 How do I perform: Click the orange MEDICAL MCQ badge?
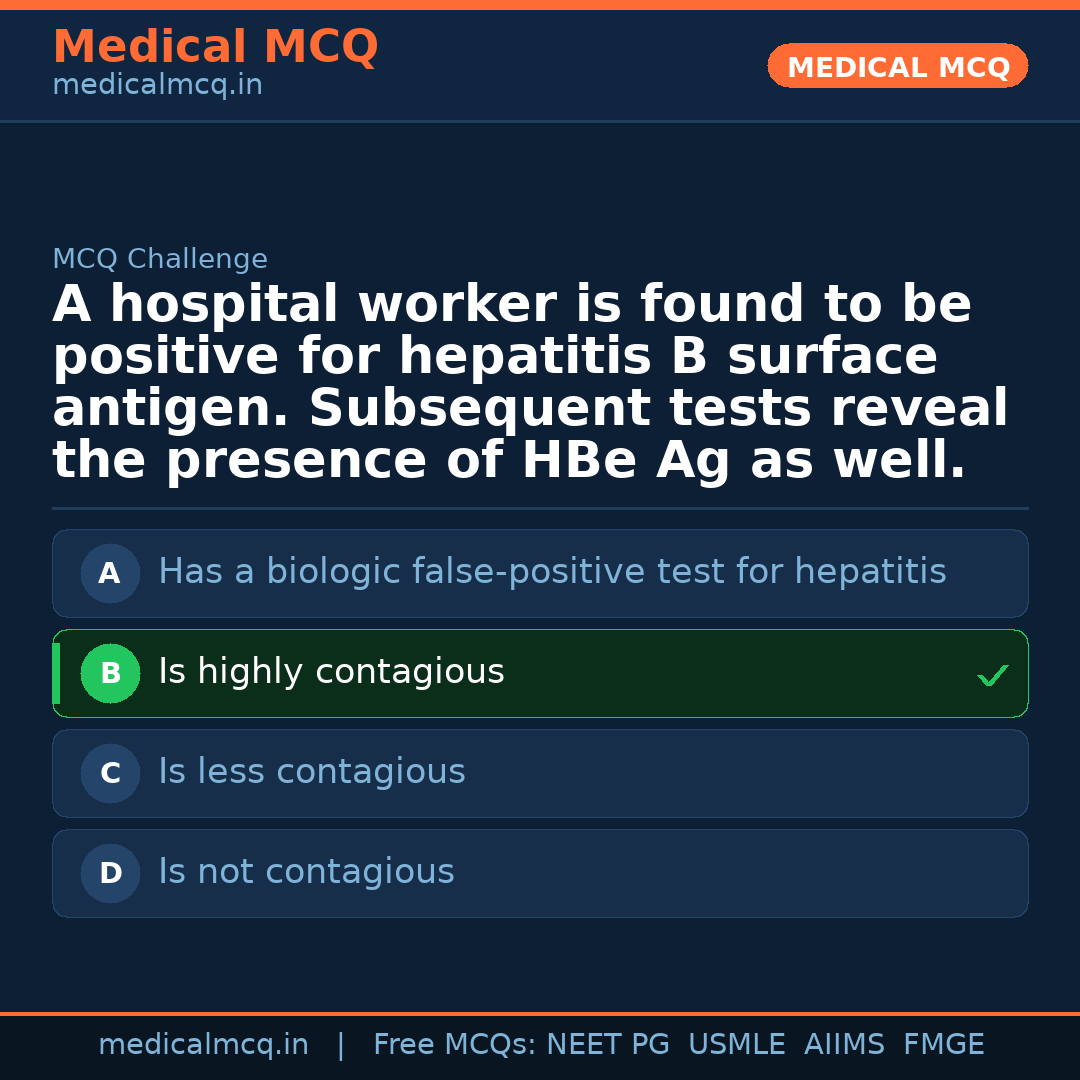pyautogui.click(x=897, y=67)
